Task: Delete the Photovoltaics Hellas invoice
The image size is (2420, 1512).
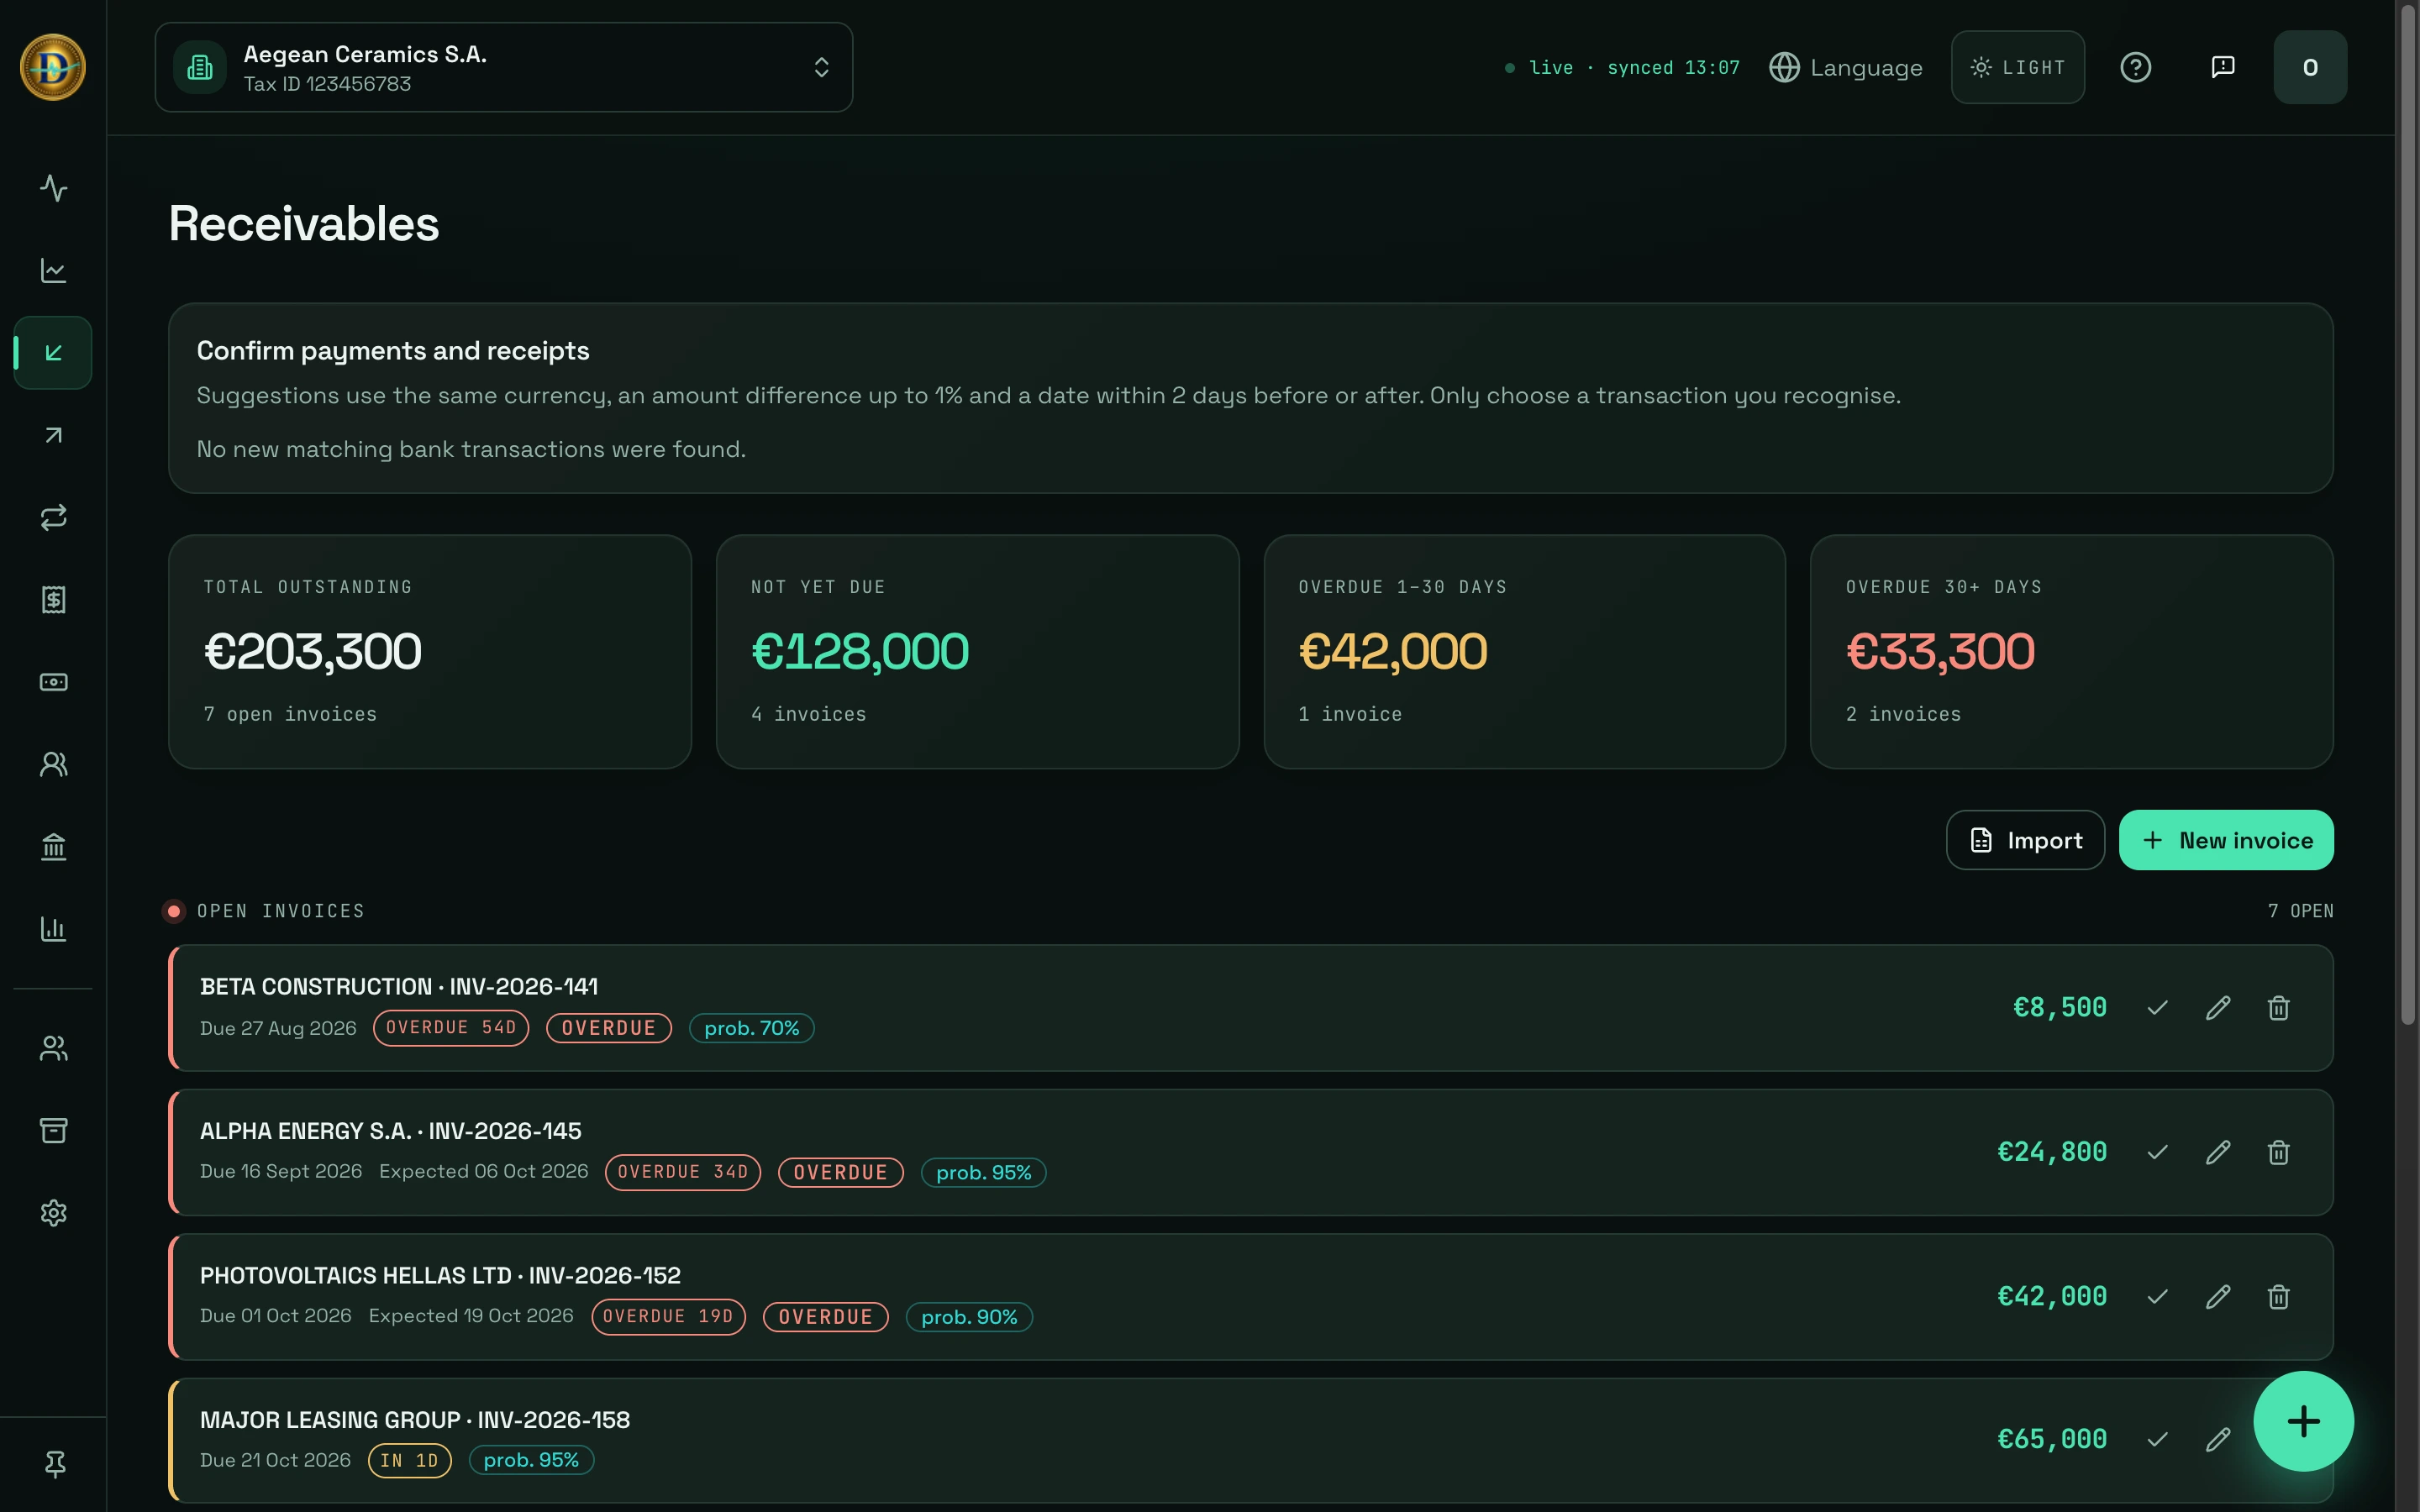Action: pos(2278,1296)
